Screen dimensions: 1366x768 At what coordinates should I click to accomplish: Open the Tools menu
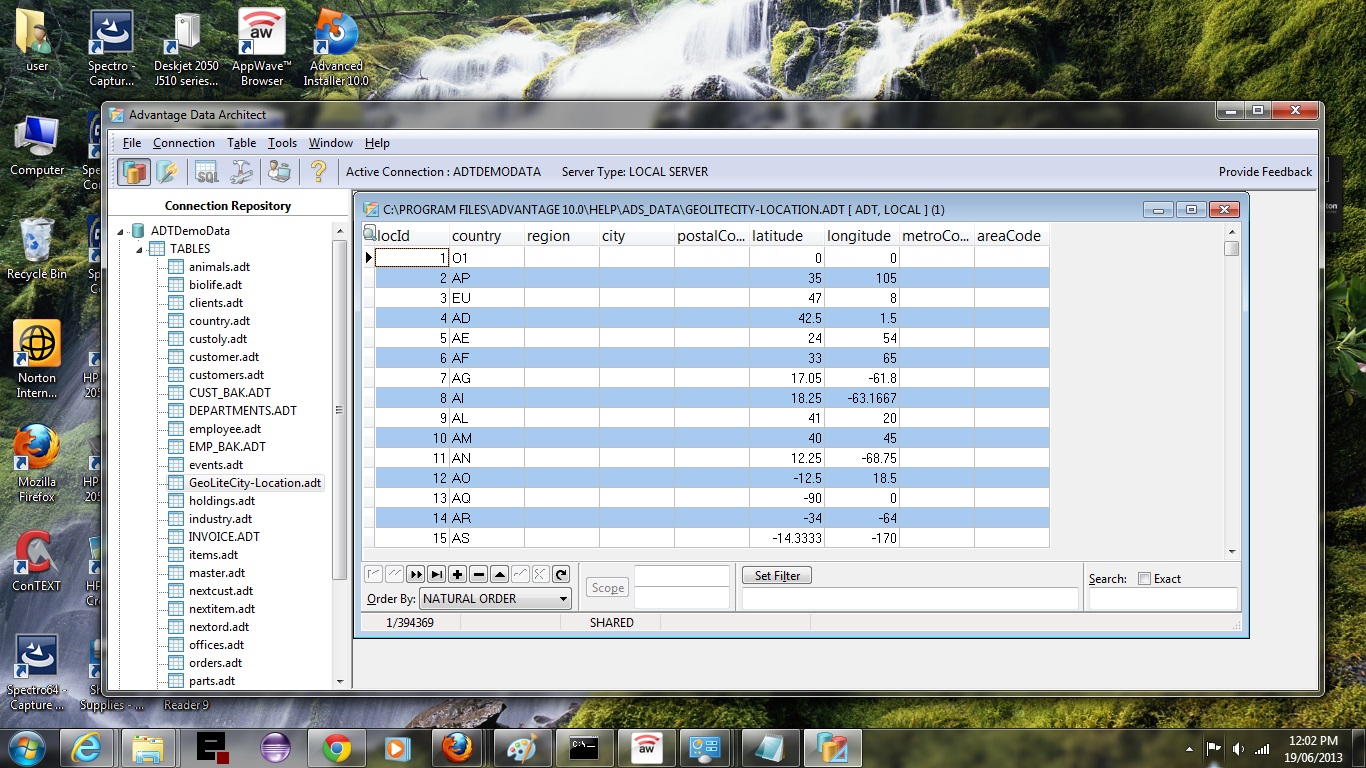282,143
